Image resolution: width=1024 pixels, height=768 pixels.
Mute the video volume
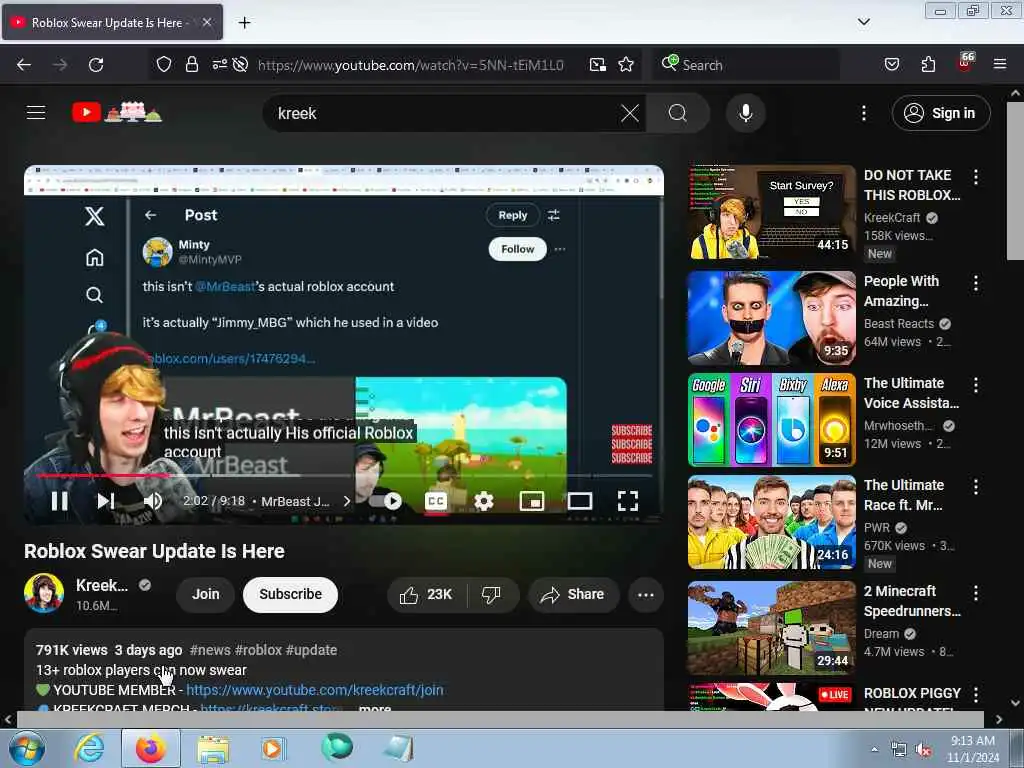click(x=153, y=501)
